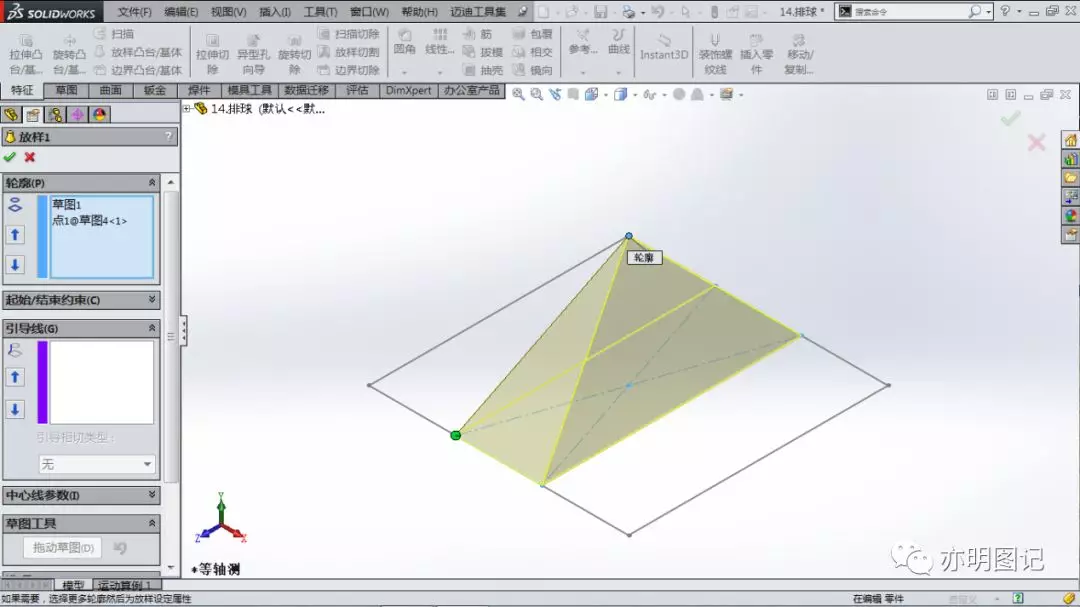Click 旋转切除 revolved cut tool
Viewport: 1080px width, 607px height.
coord(294,54)
